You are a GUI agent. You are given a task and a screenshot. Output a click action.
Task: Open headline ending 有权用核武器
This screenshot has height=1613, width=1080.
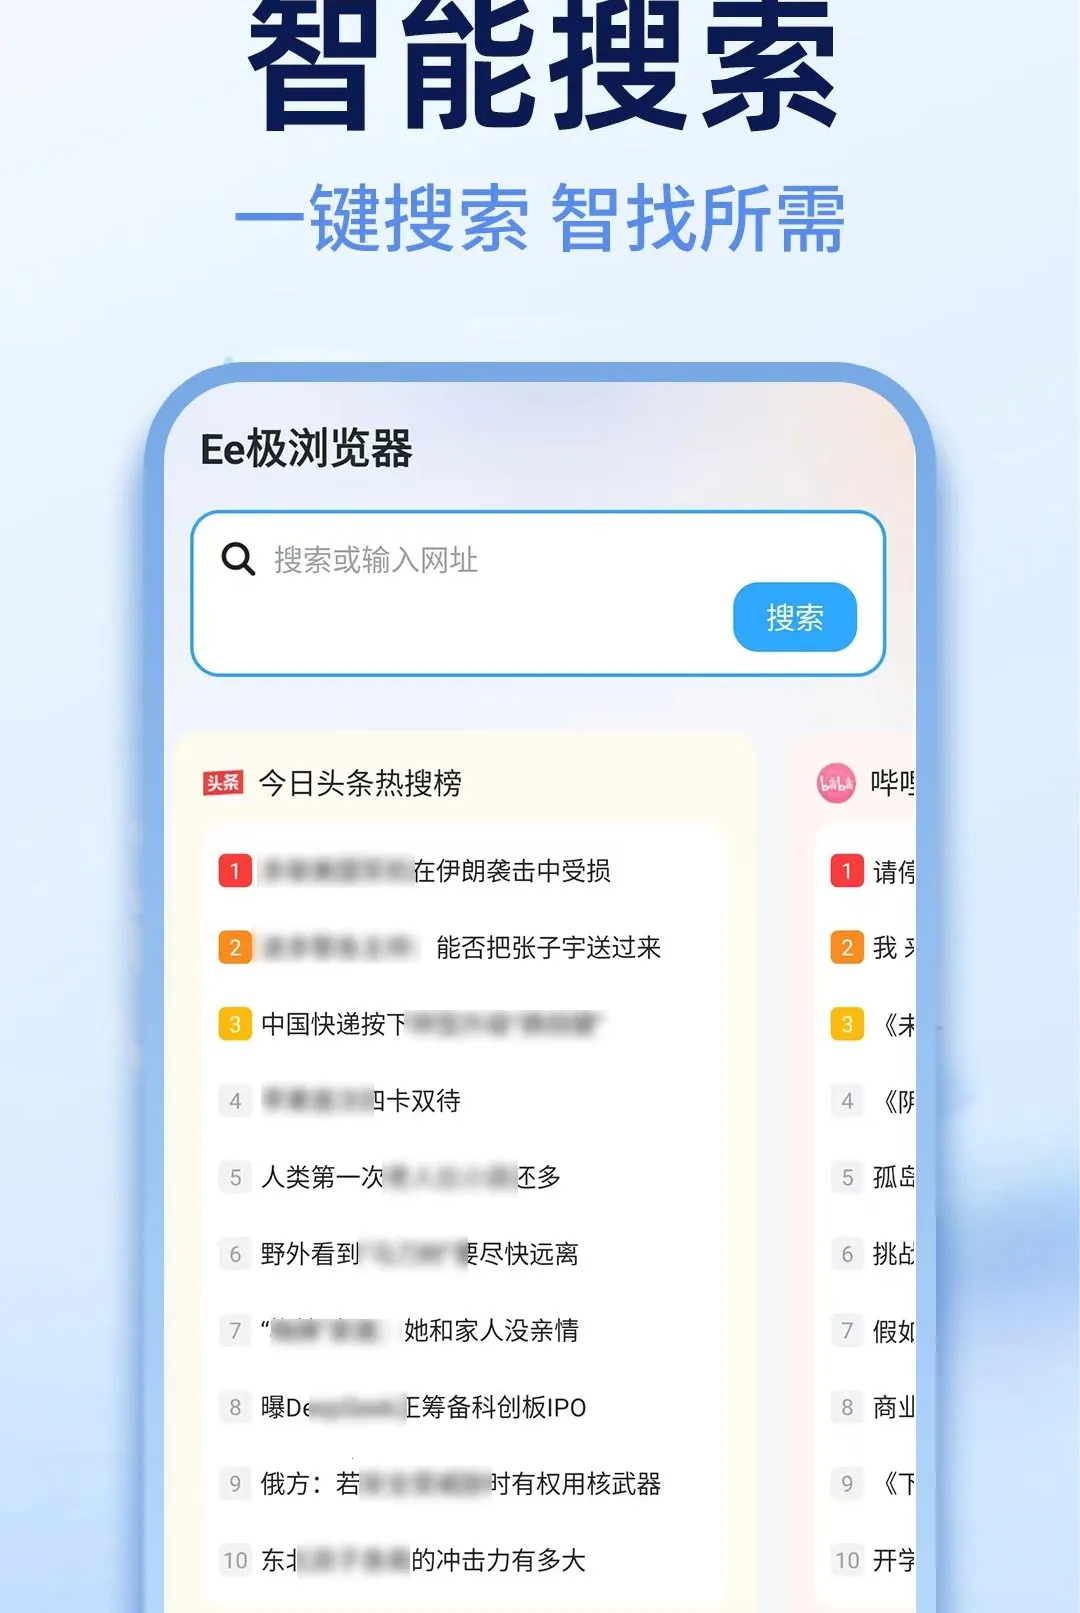(461, 1484)
